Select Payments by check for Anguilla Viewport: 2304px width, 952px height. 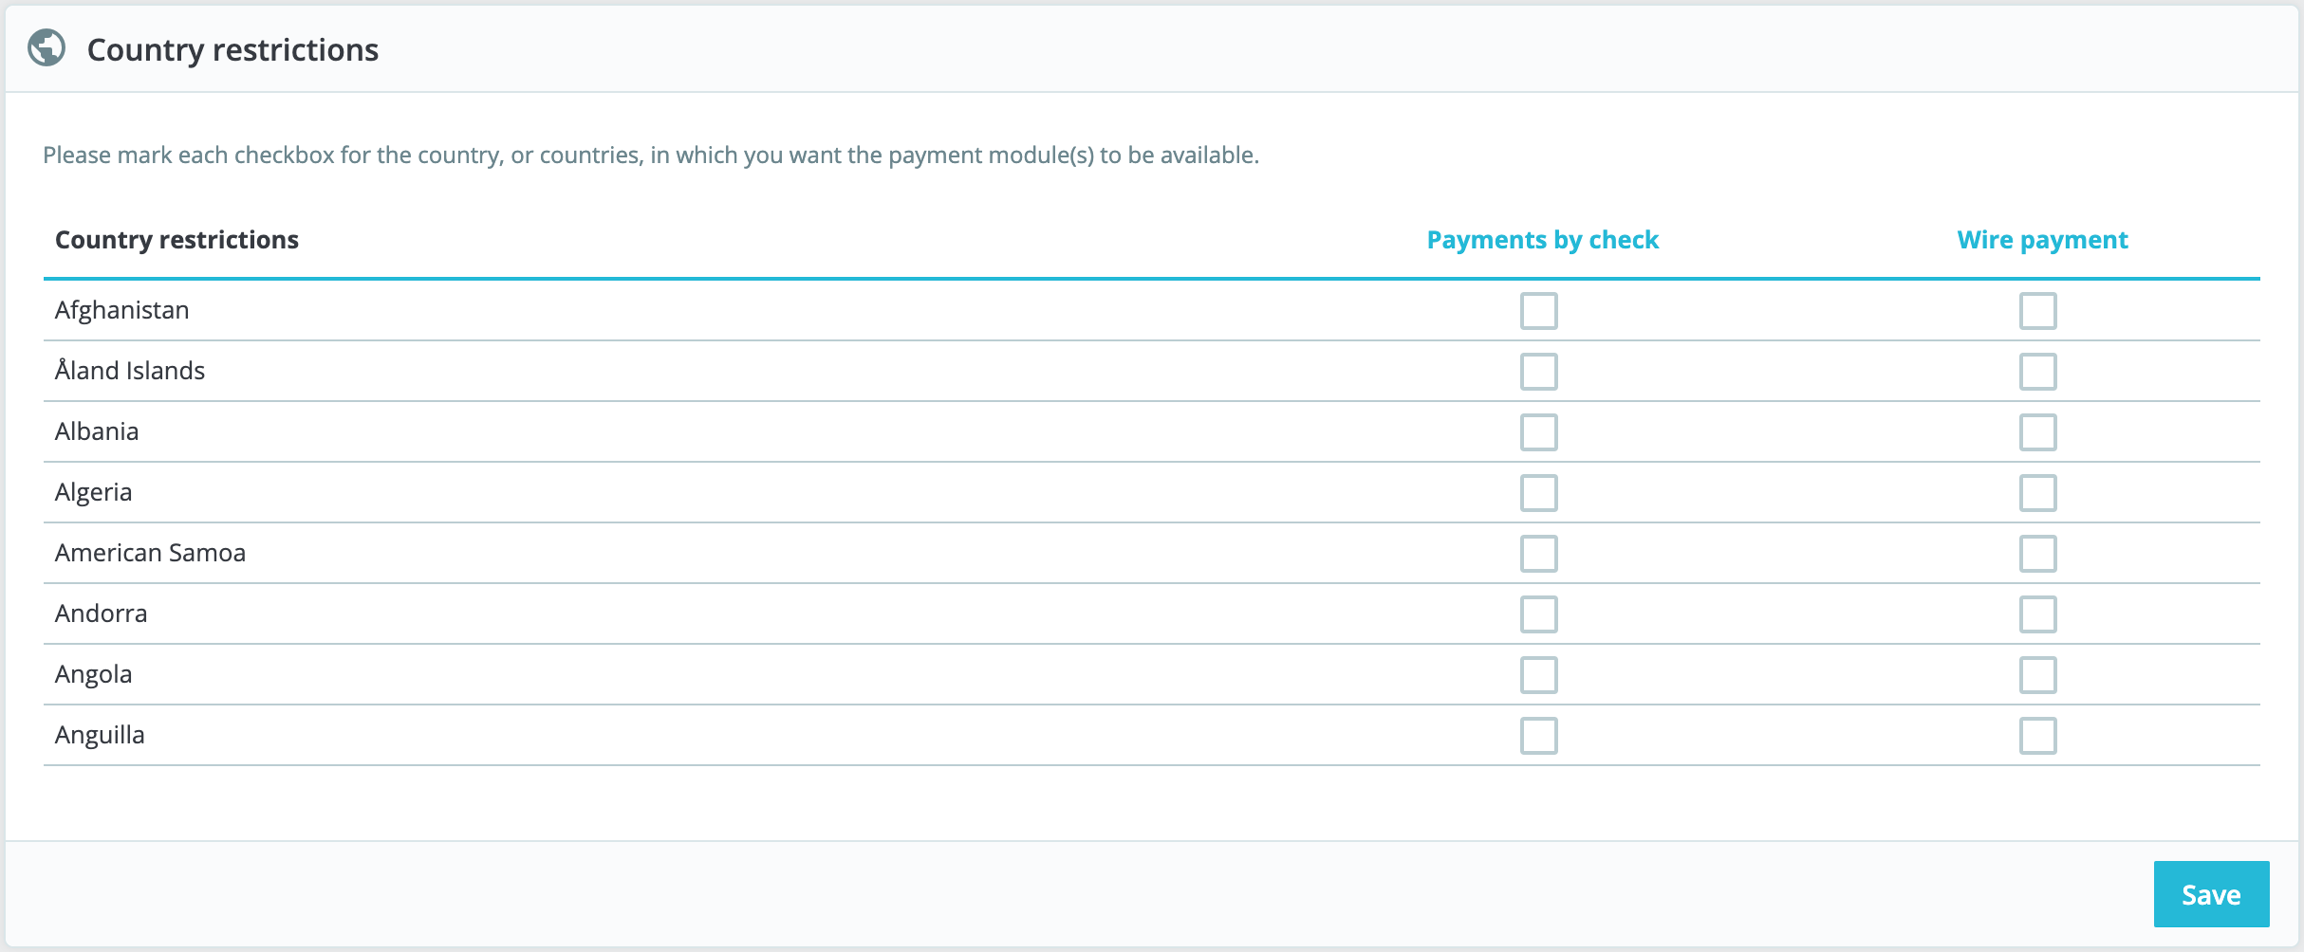click(x=1538, y=736)
